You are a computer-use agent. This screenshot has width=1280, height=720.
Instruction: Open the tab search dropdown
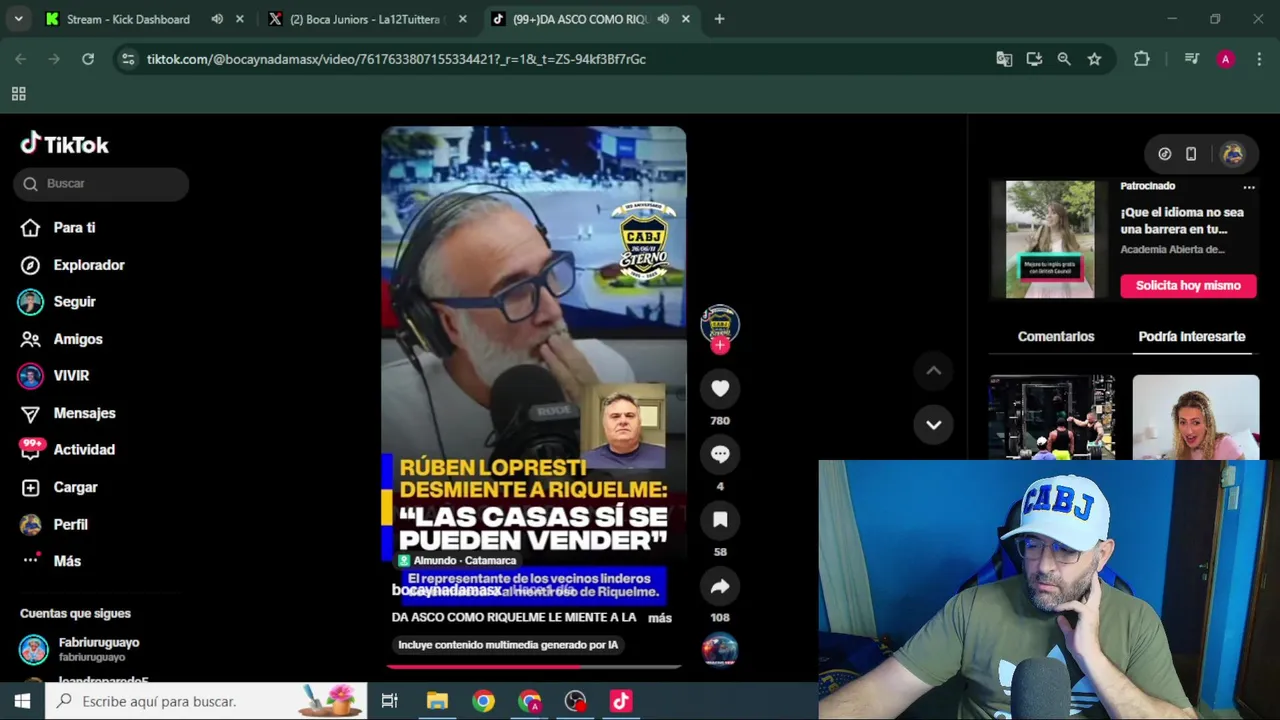click(x=18, y=19)
